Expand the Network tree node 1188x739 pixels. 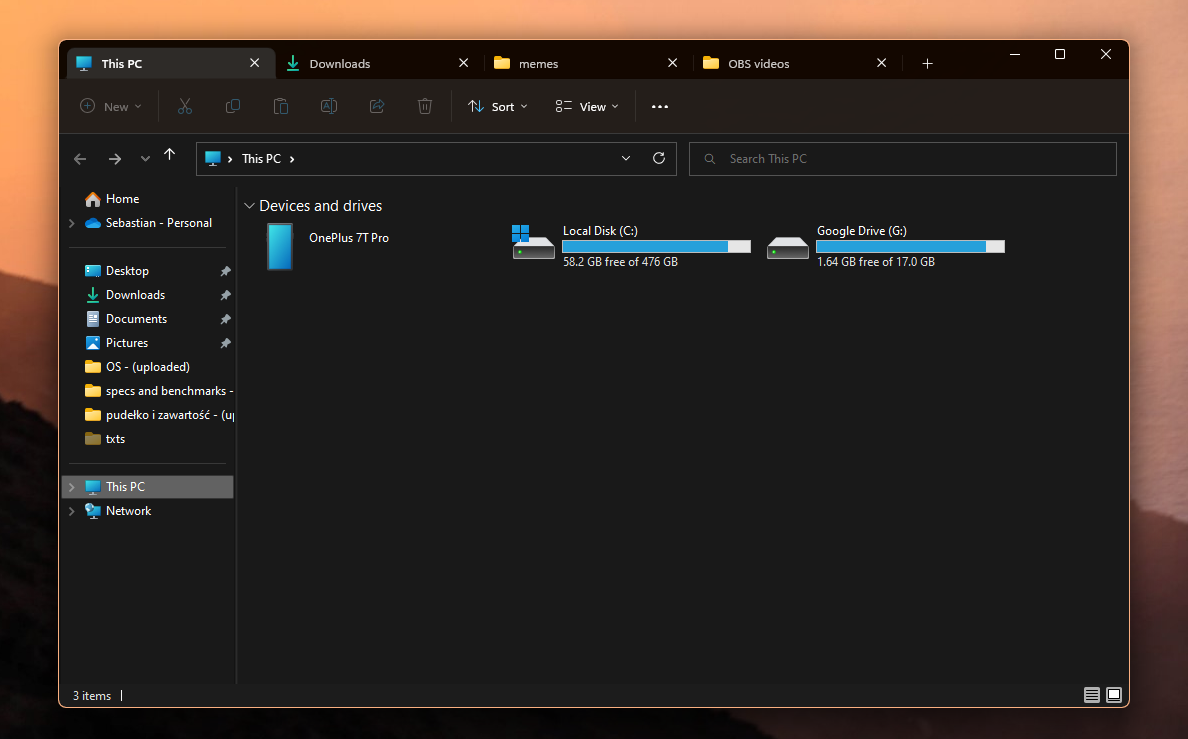pos(71,511)
